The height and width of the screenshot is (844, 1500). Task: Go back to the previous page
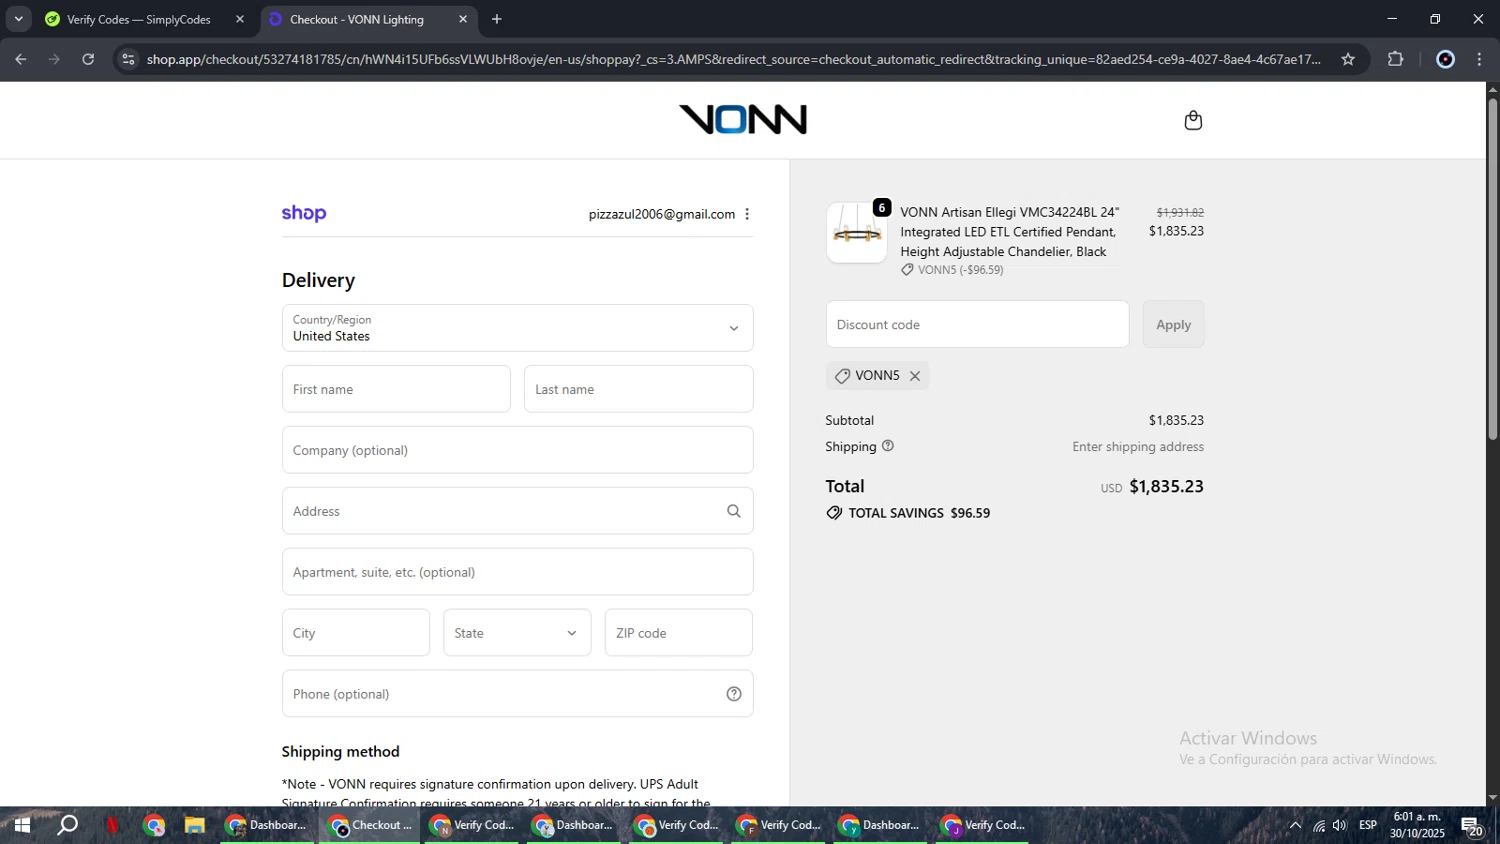click(21, 59)
